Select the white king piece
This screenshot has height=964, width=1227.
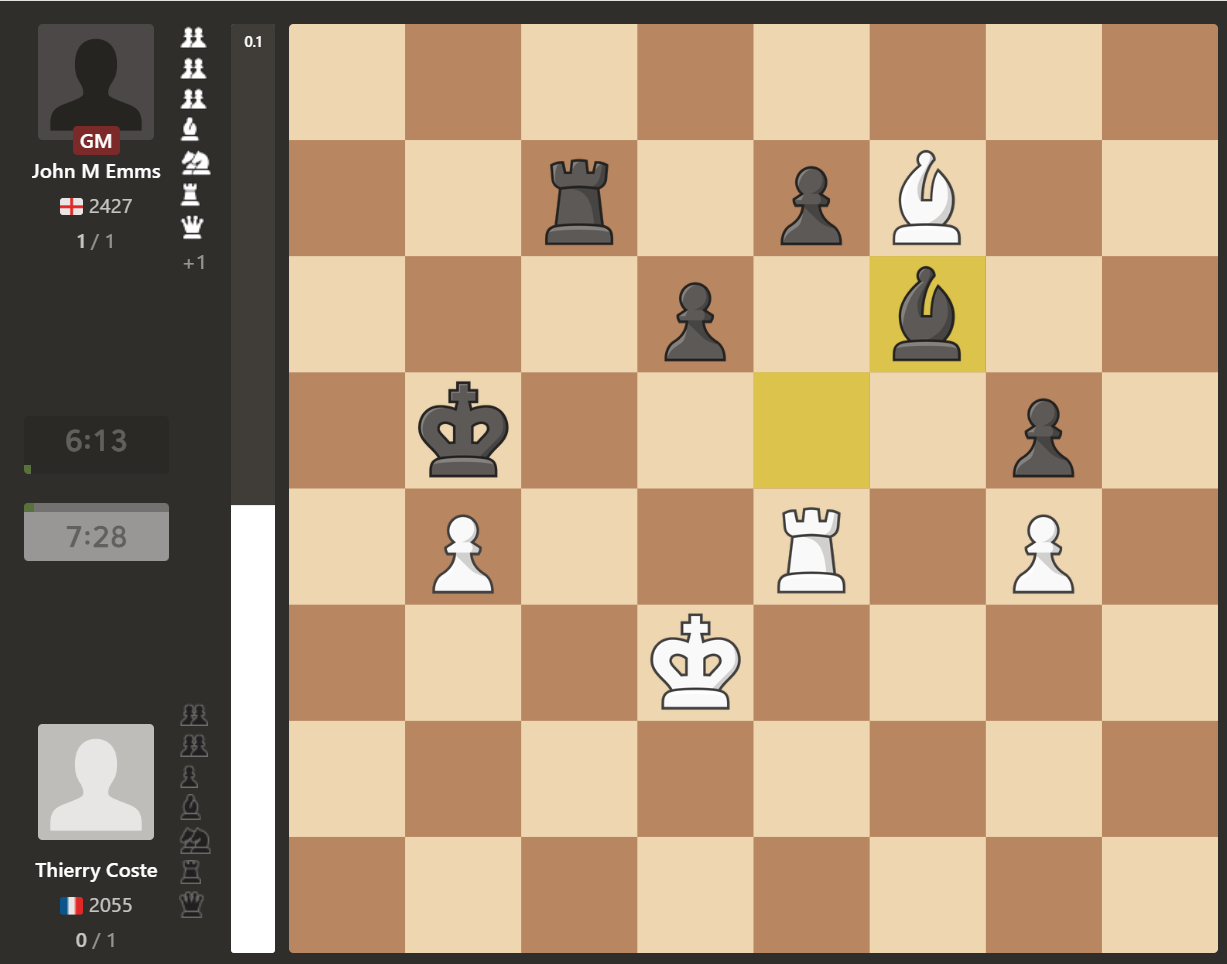point(695,663)
